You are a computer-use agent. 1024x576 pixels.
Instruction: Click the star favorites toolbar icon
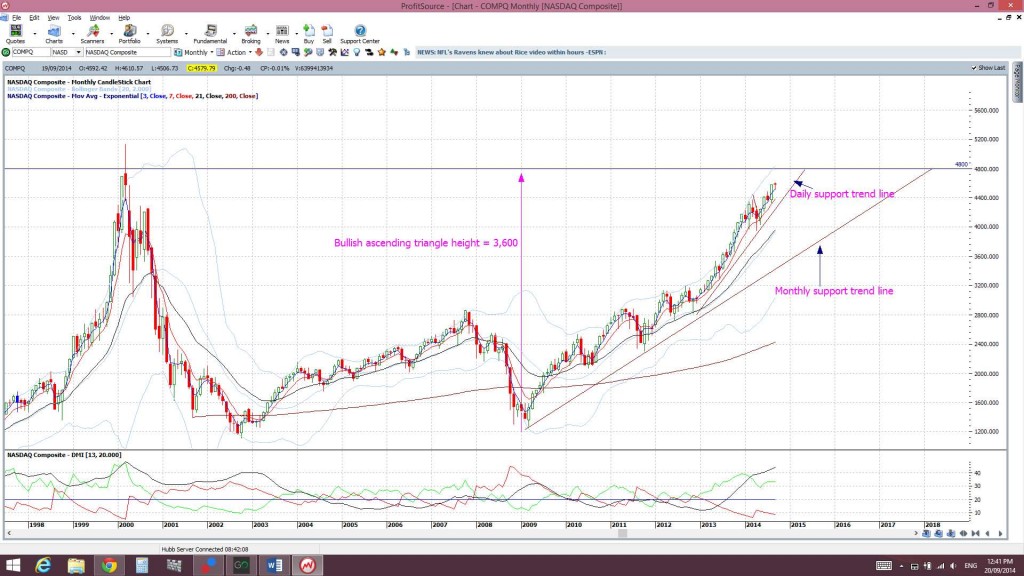tap(382, 52)
